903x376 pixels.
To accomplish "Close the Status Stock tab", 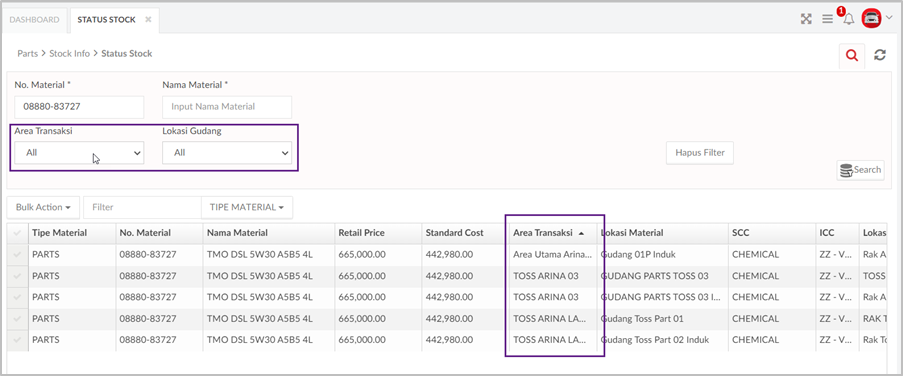I will pyautogui.click(x=148, y=20).
